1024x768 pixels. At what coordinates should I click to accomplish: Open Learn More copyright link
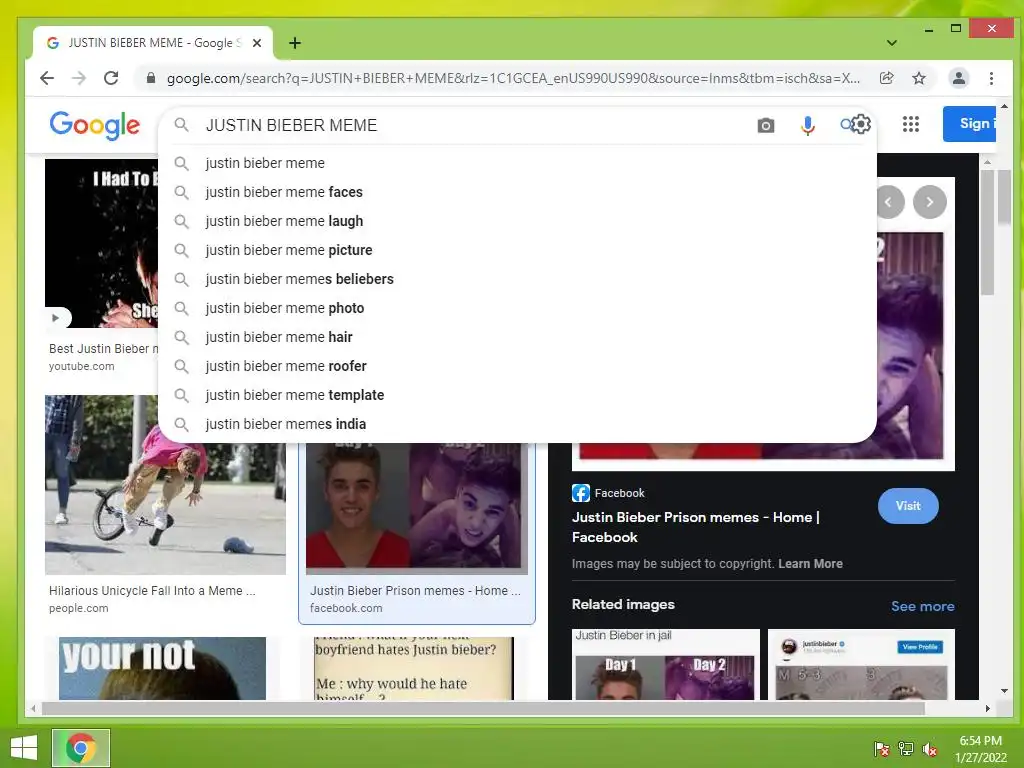810,564
